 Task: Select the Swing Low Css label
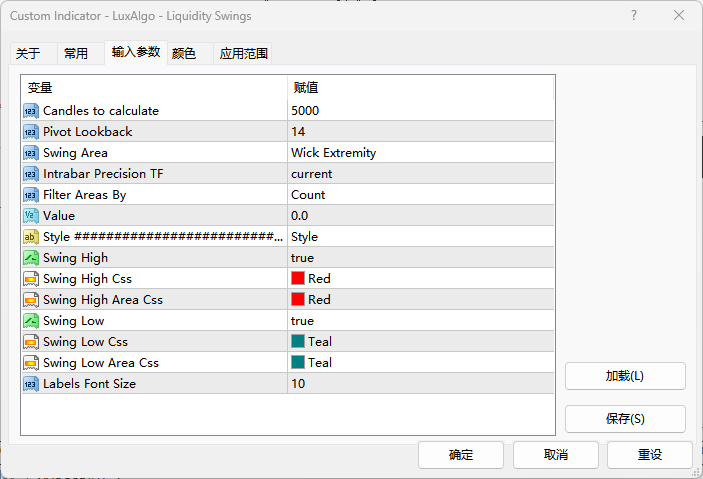(85, 342)
